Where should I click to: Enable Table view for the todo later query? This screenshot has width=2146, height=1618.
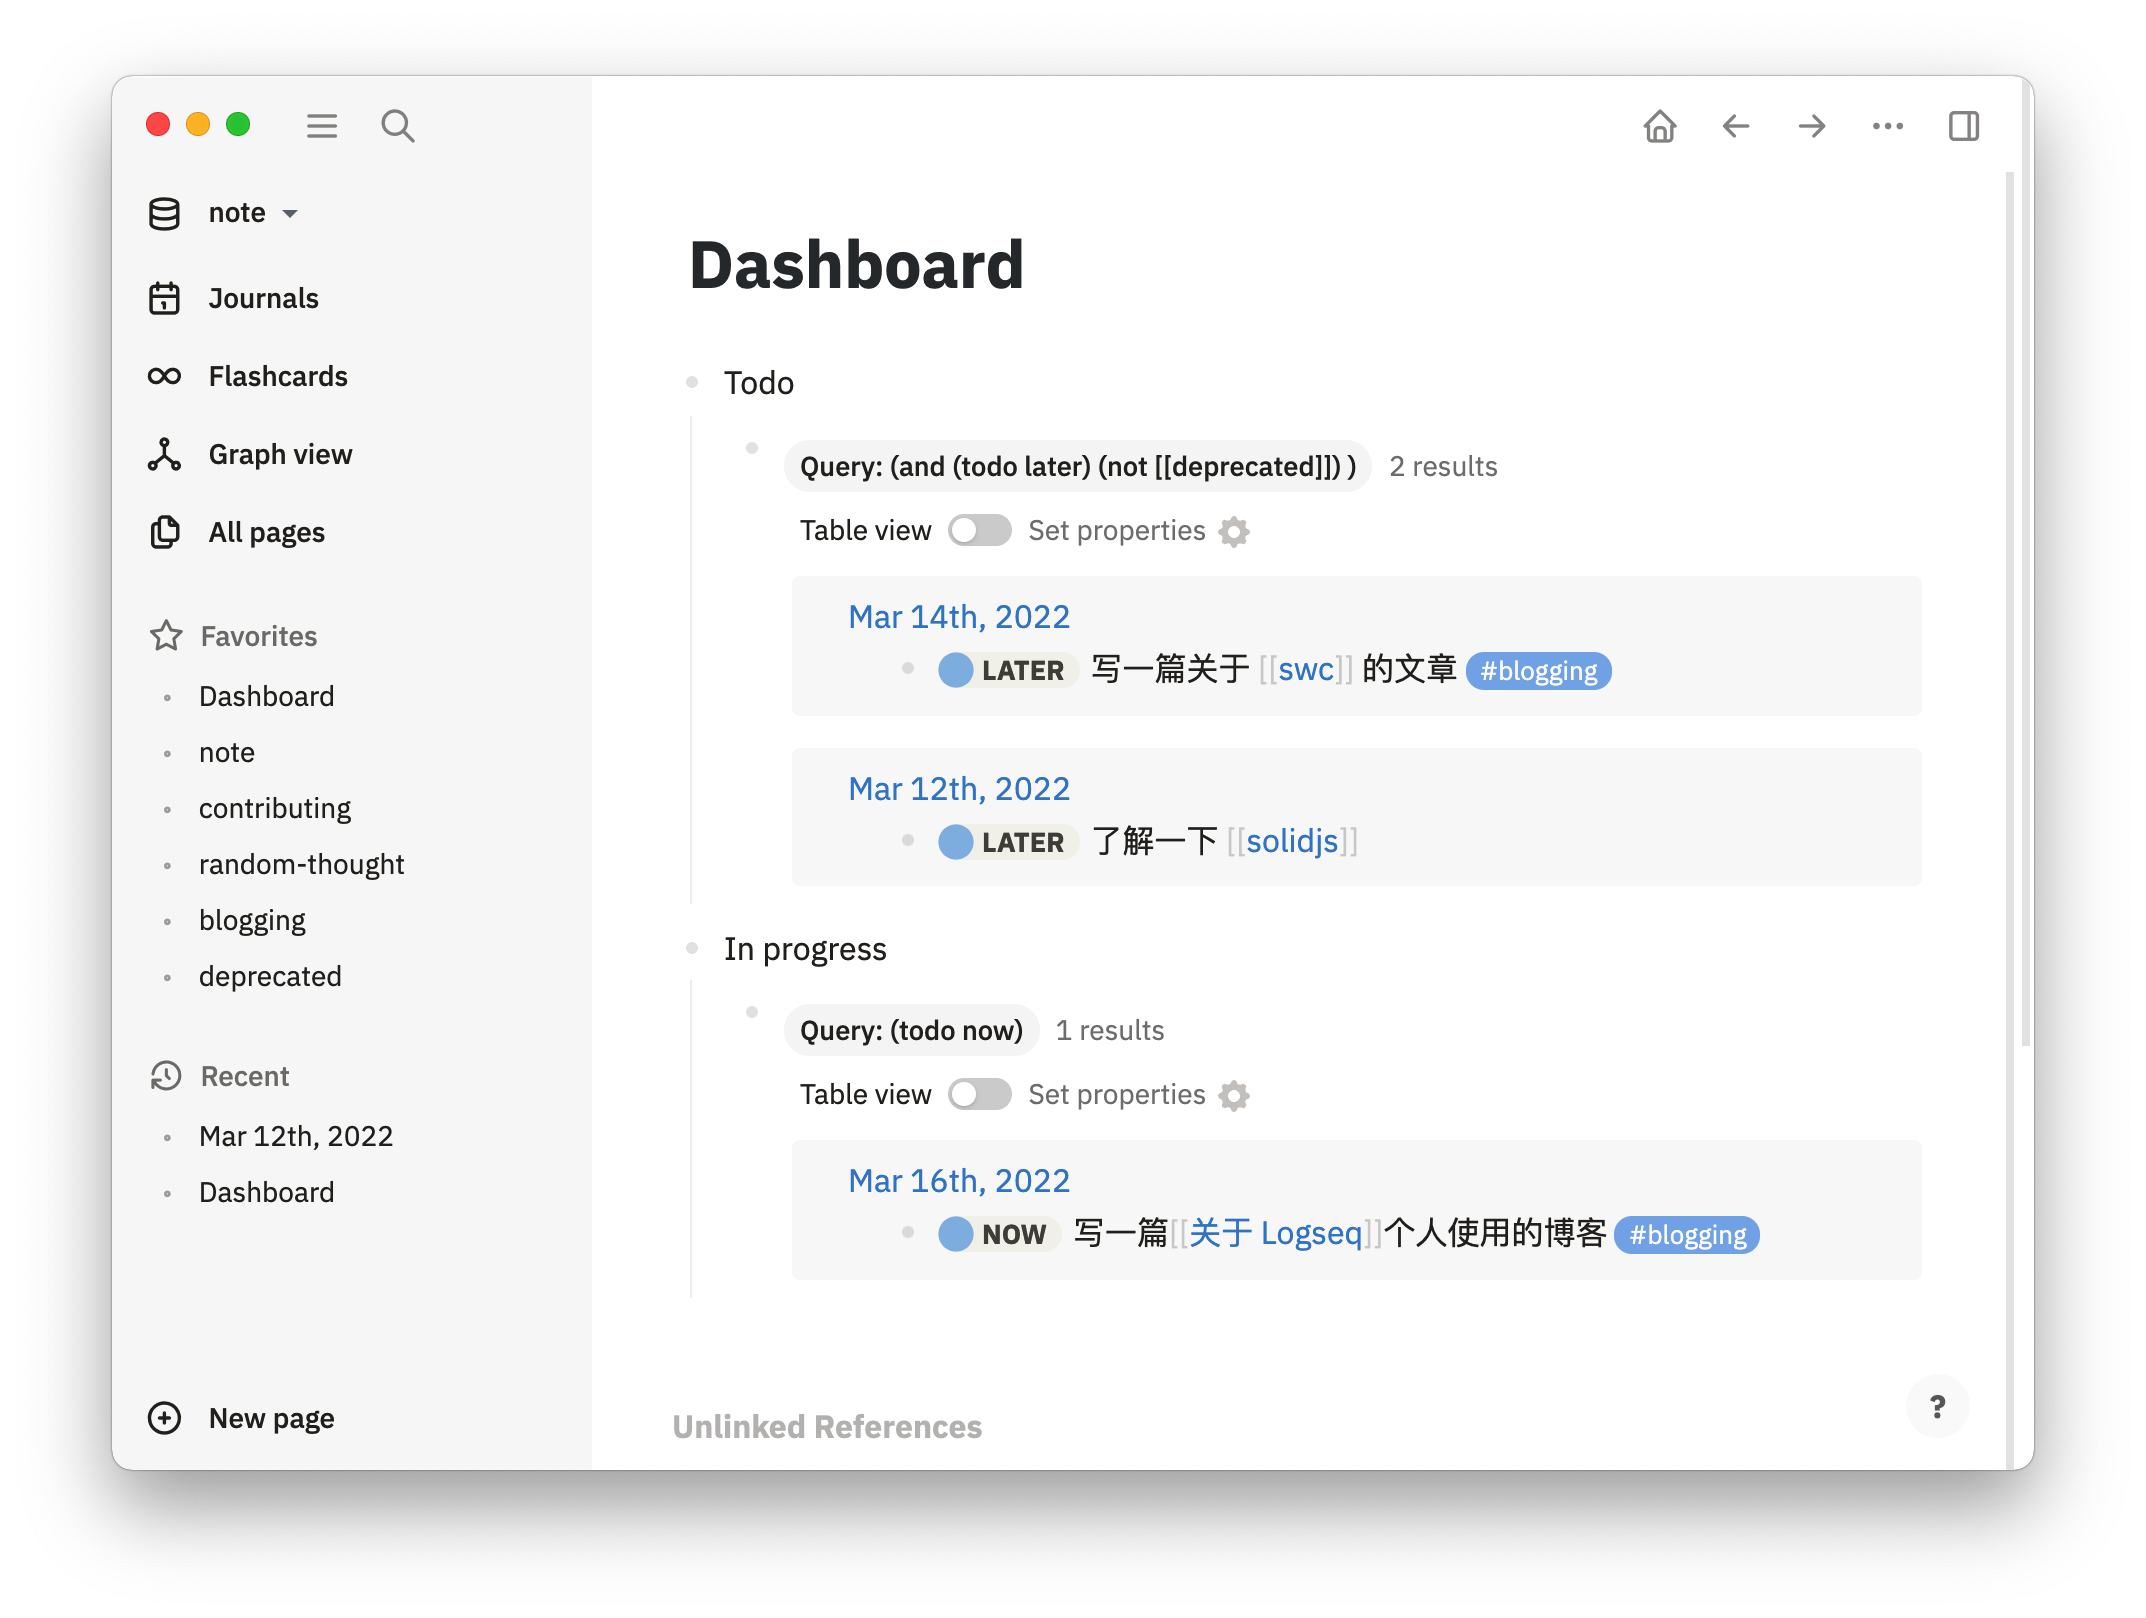click(x=979, y=531)
